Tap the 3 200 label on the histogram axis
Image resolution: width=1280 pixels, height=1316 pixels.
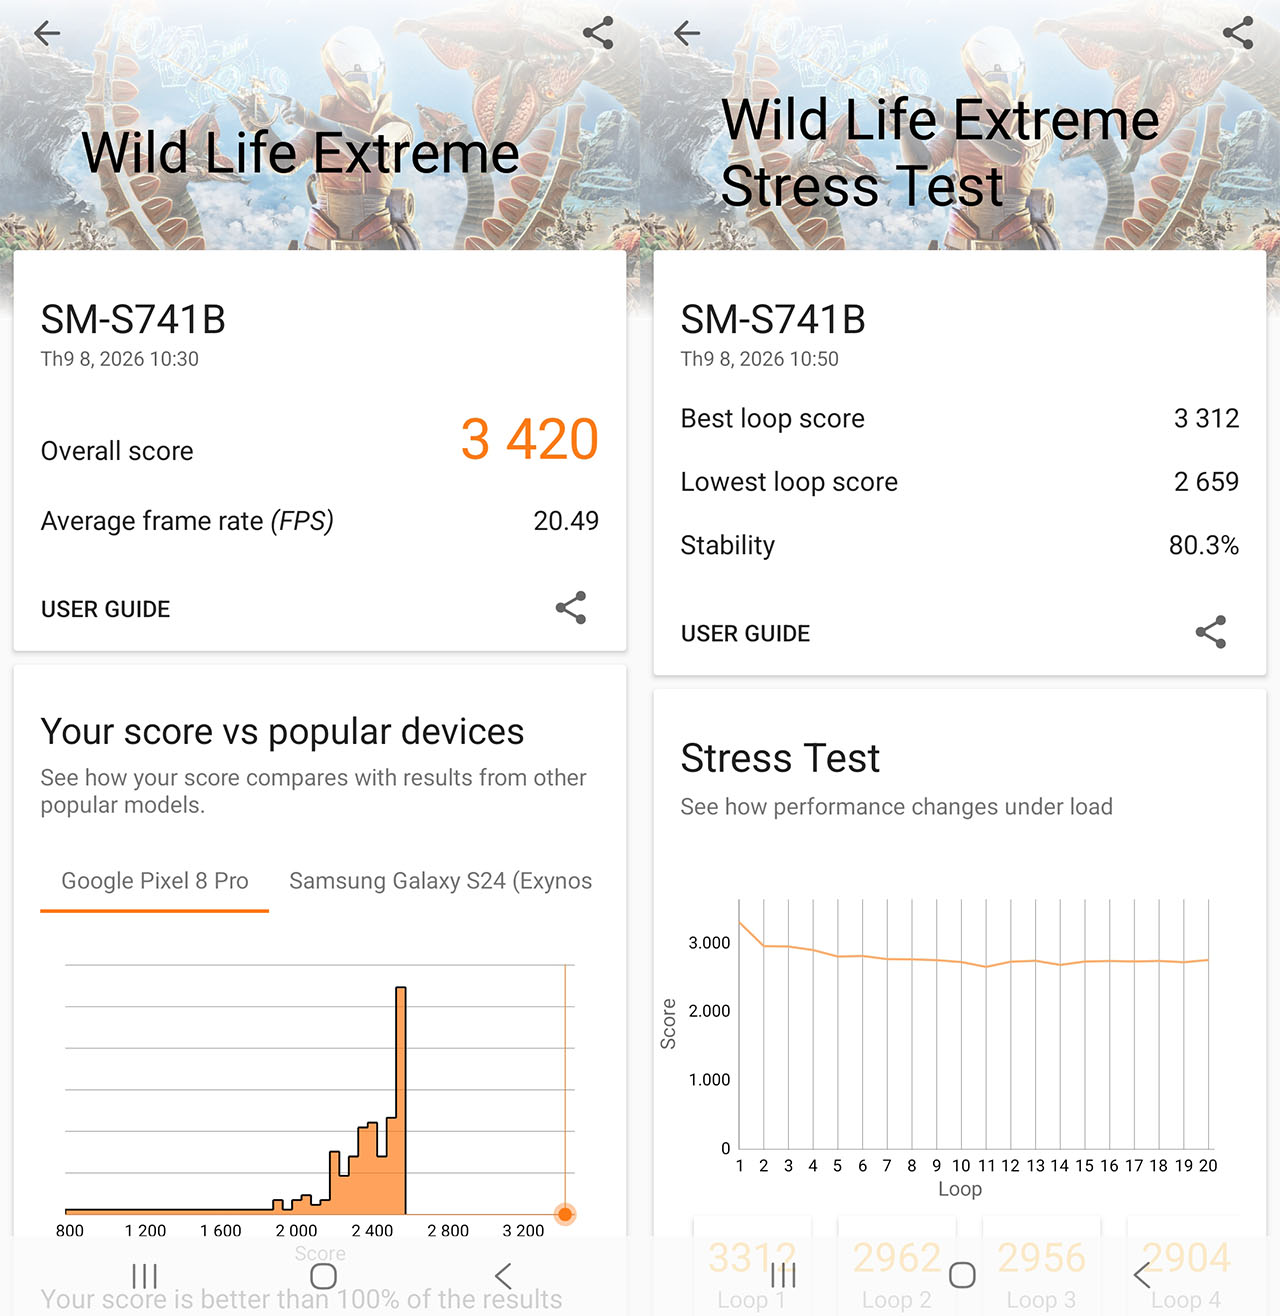pos(523,1231)
